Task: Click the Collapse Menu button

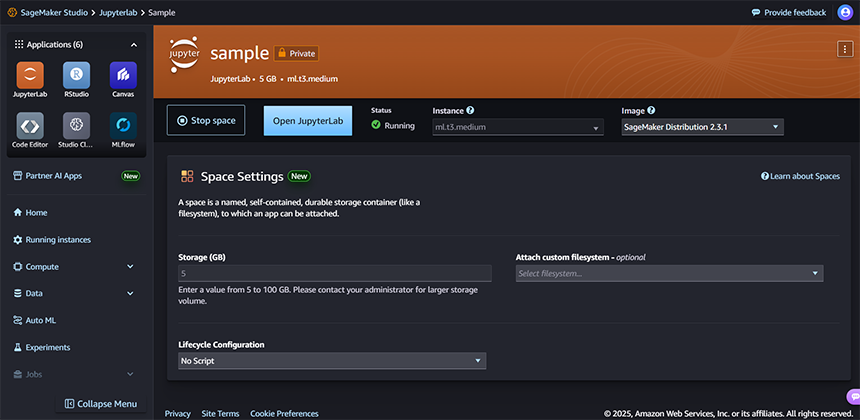Action: 101,404
